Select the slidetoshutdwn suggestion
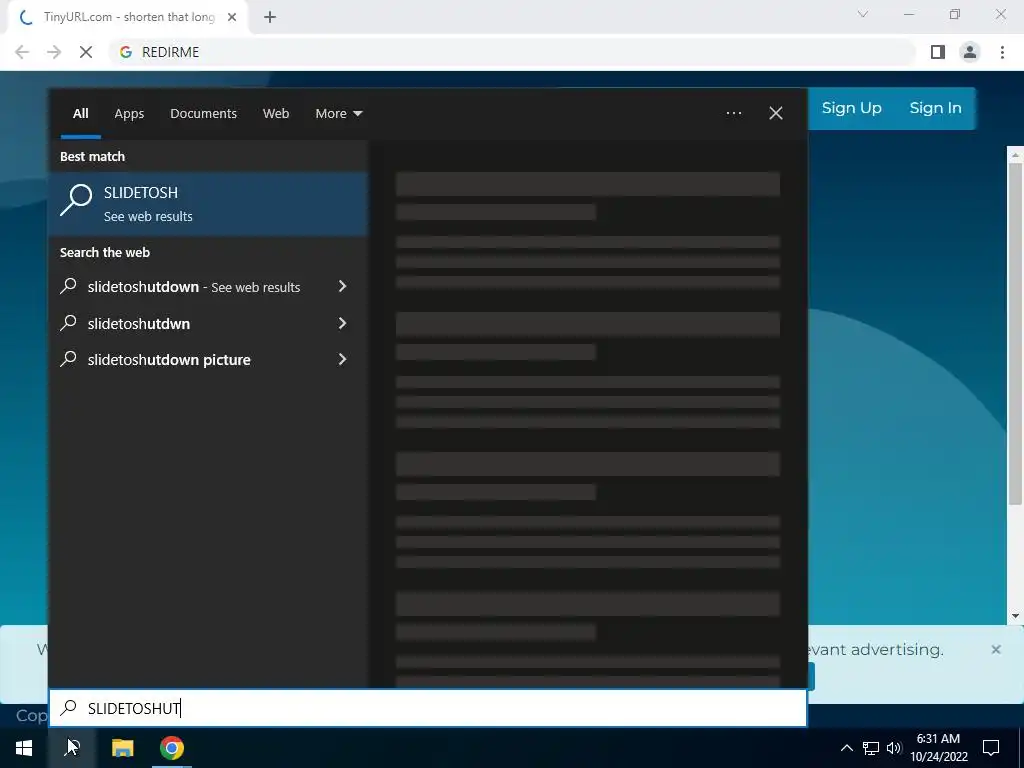The width and height of the screenshot is (1024, 768). (x=138, y=323)
